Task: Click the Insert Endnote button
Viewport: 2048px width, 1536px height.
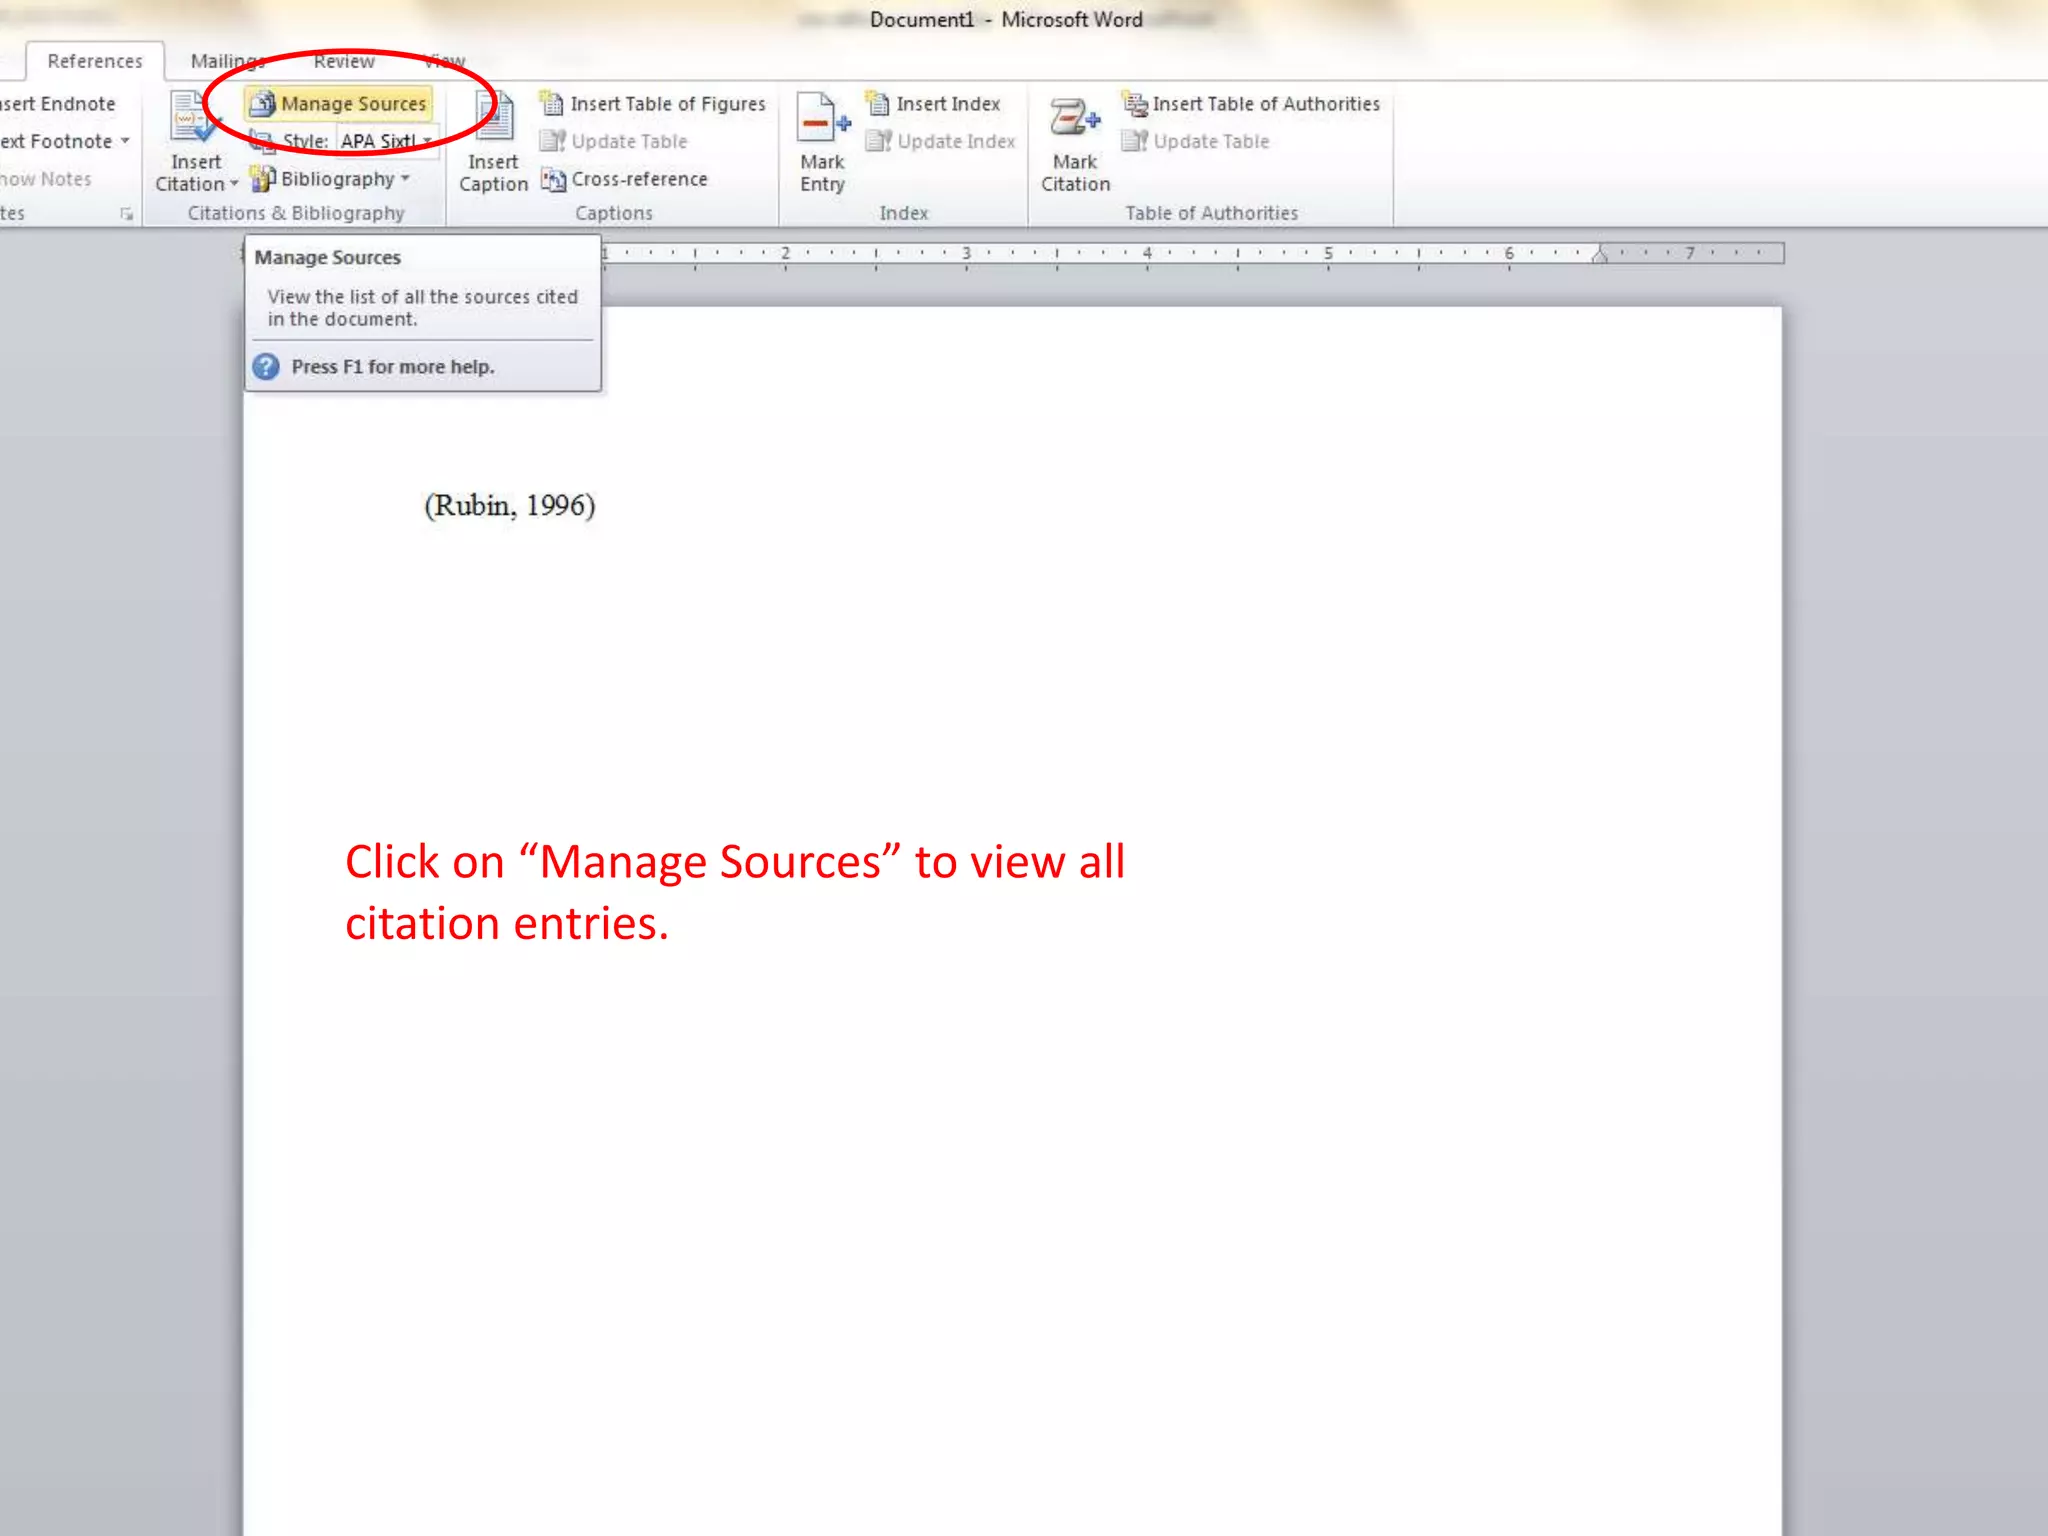Action: click(58, 104)
